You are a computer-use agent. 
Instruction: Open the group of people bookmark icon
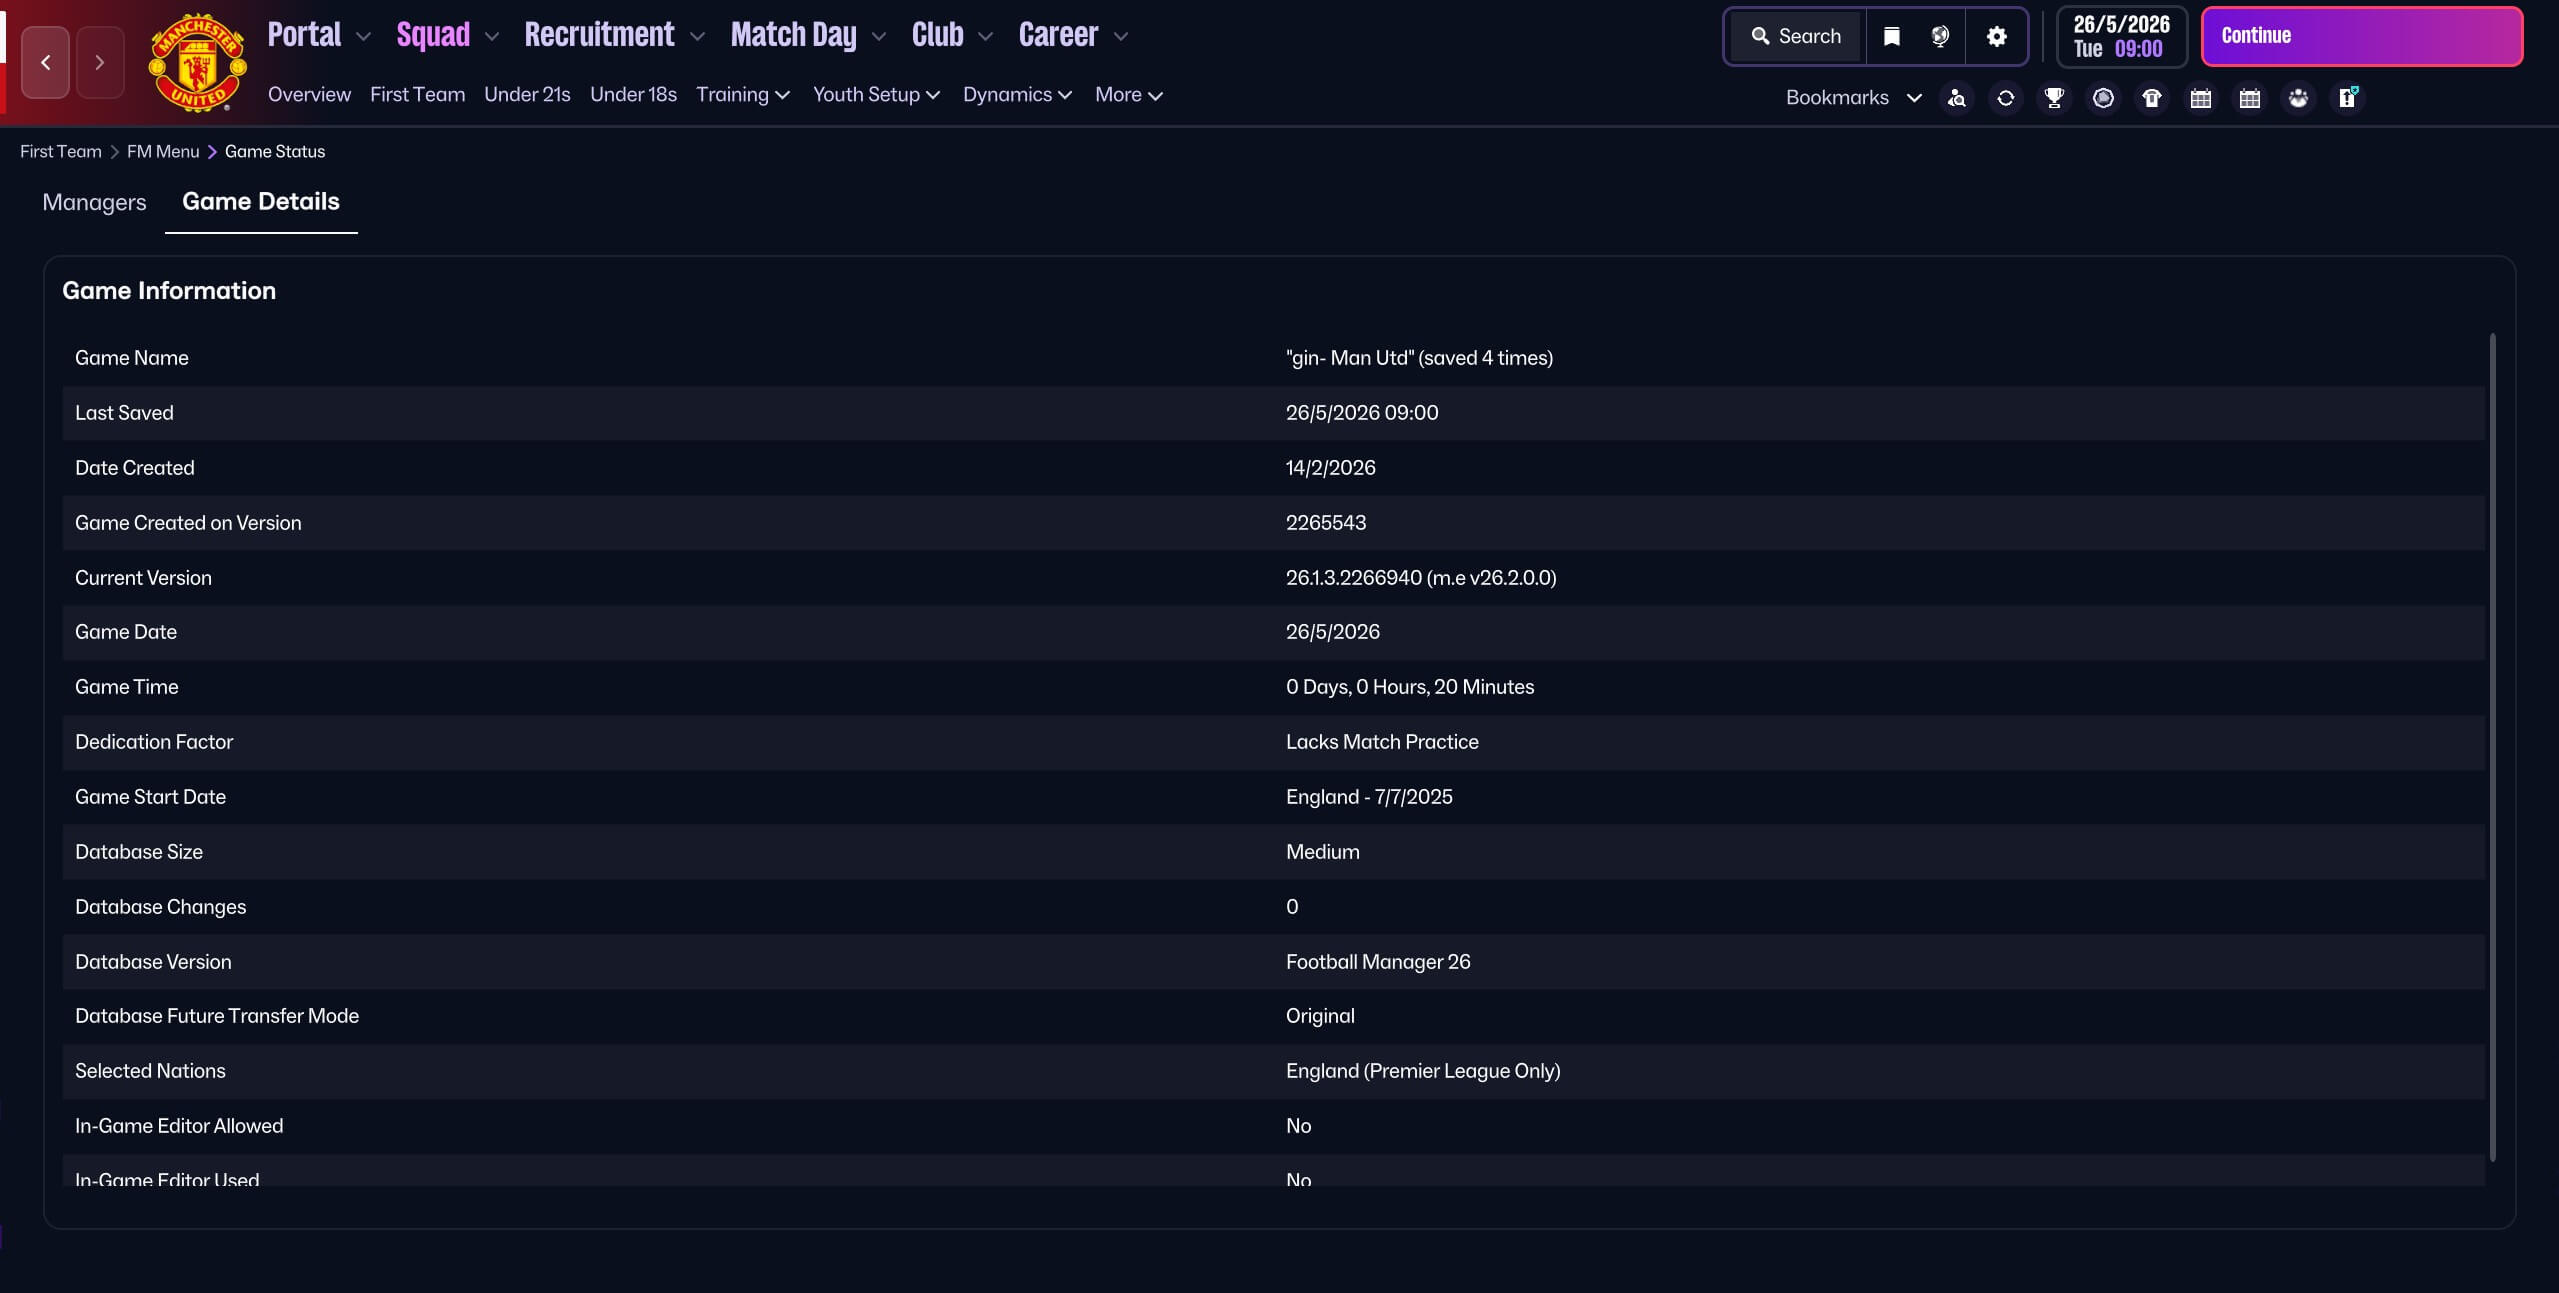click(2298, 98)
